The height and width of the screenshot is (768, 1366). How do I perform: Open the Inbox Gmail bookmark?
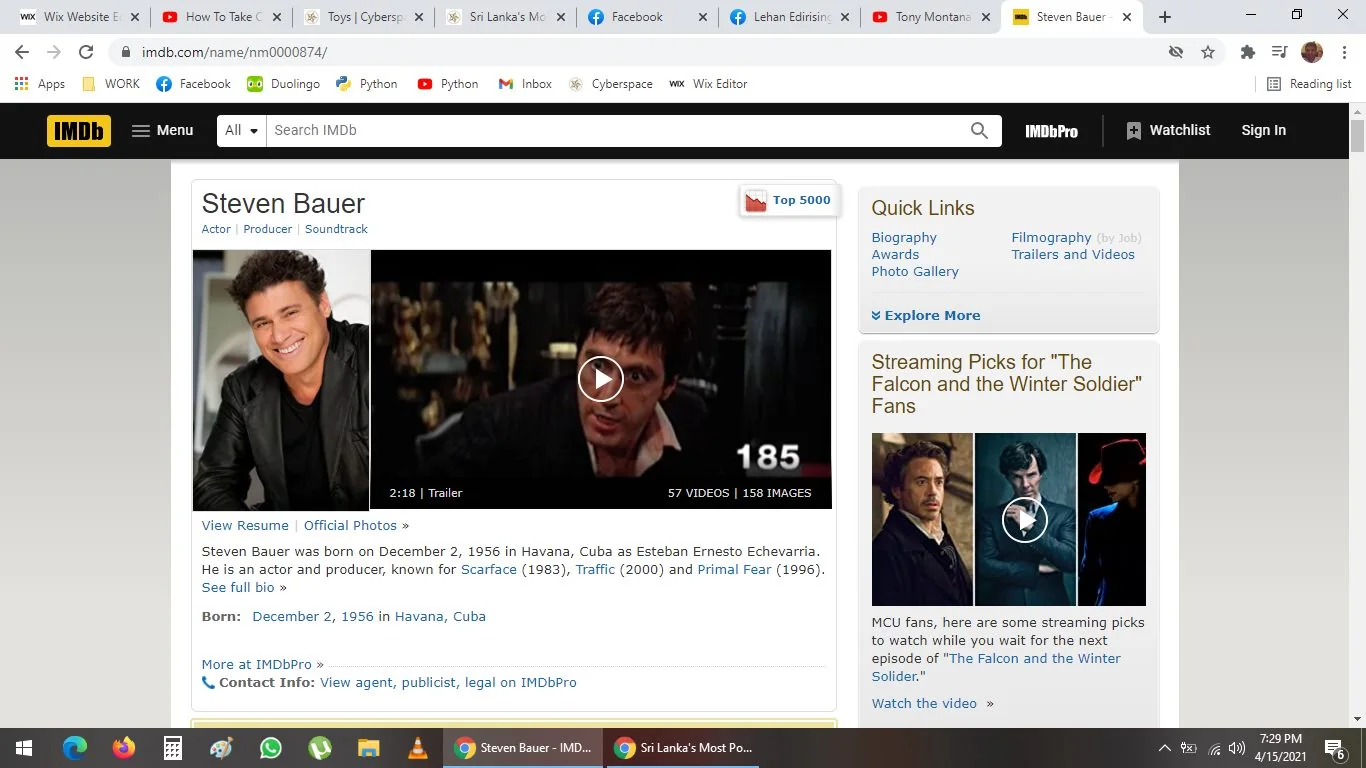(x=525, y=84)
